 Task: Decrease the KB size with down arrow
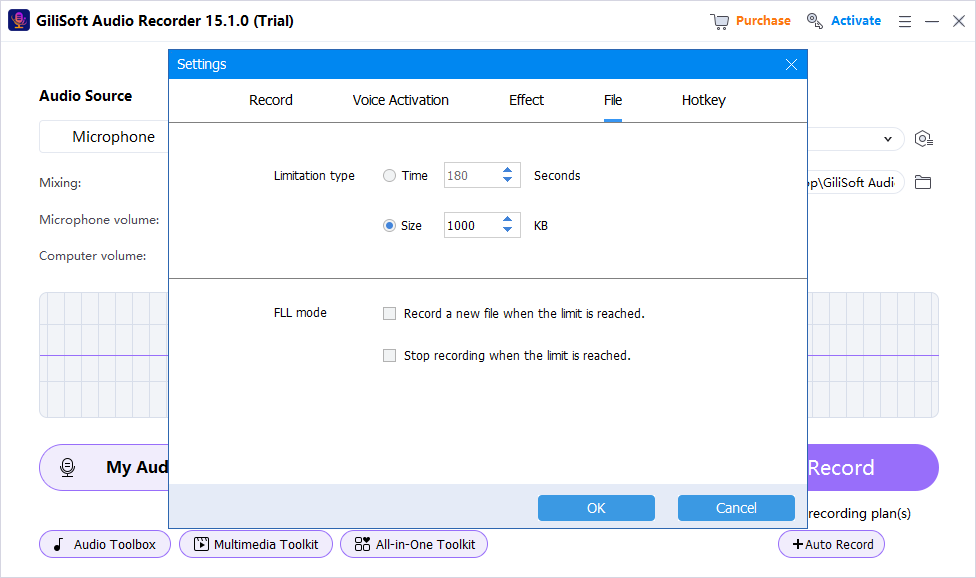507,230
